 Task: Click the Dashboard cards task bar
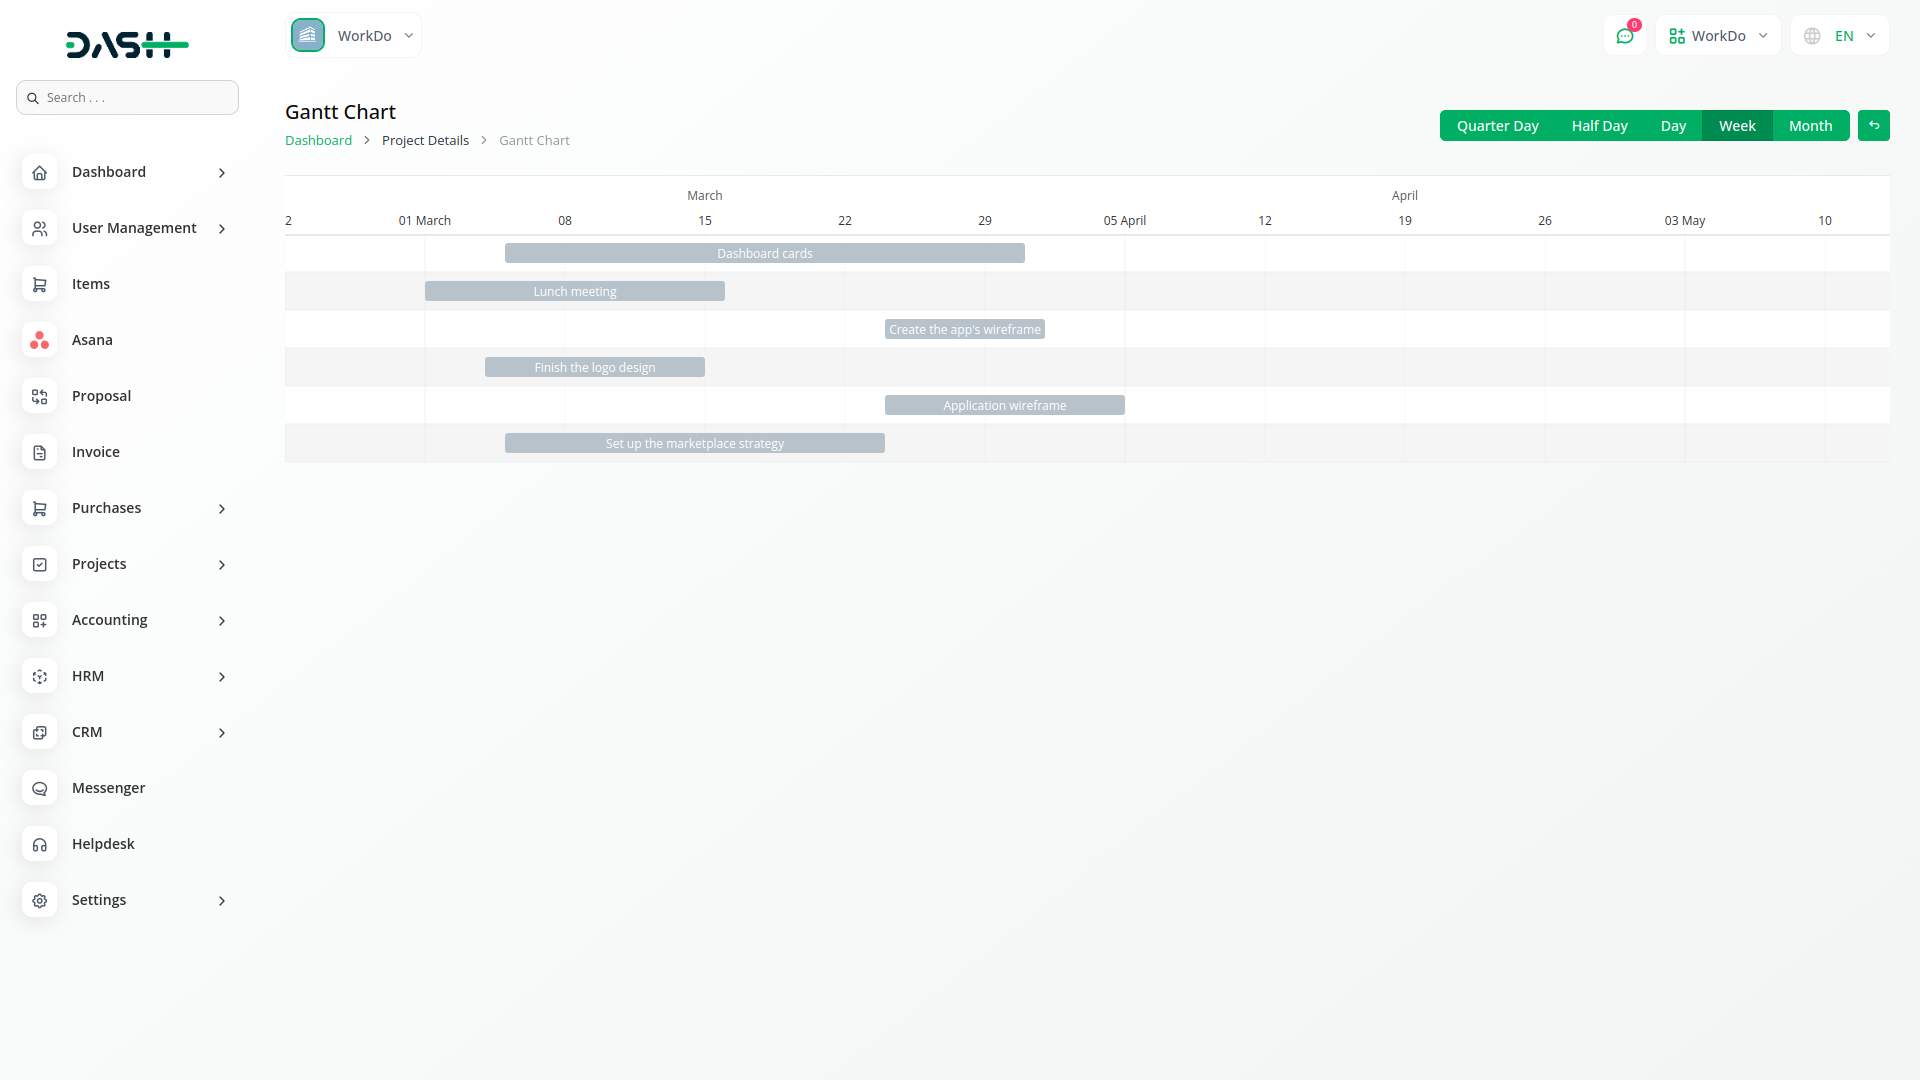pos(764,253)
